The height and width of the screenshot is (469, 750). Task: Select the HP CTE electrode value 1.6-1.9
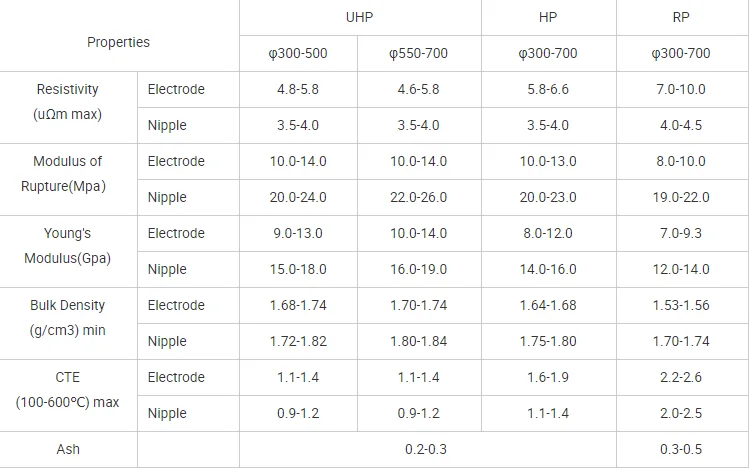tap(548, 377)
